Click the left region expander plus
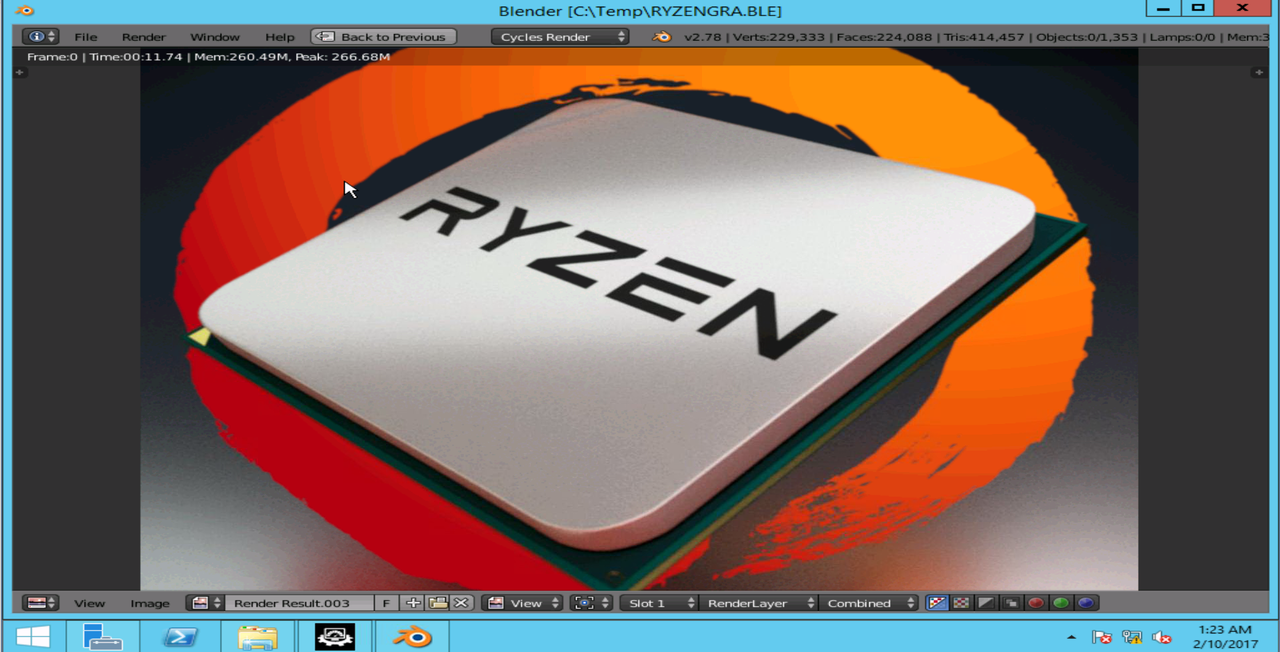Image resolution: width=1280 pixels, height=652 pixels. 19,72
